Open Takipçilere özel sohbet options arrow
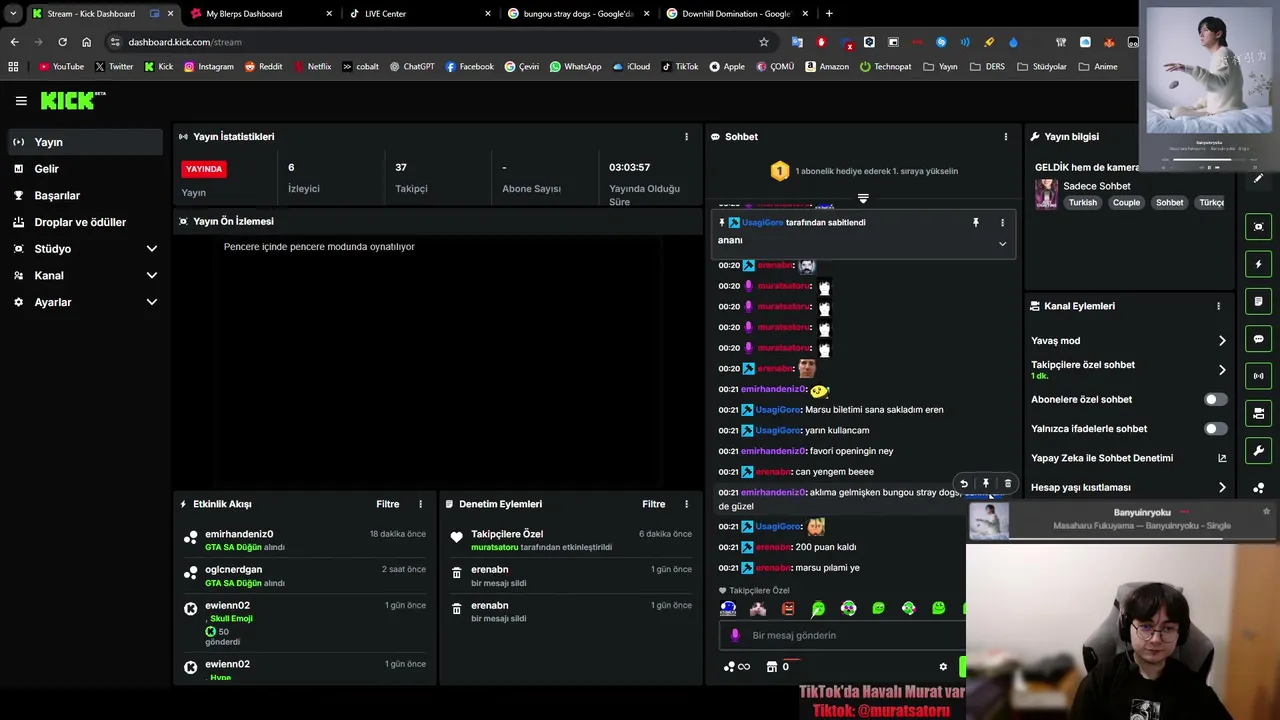The height and width of the screenshot is (720, 1280). pyautogui.click(x=1222, y=370)
